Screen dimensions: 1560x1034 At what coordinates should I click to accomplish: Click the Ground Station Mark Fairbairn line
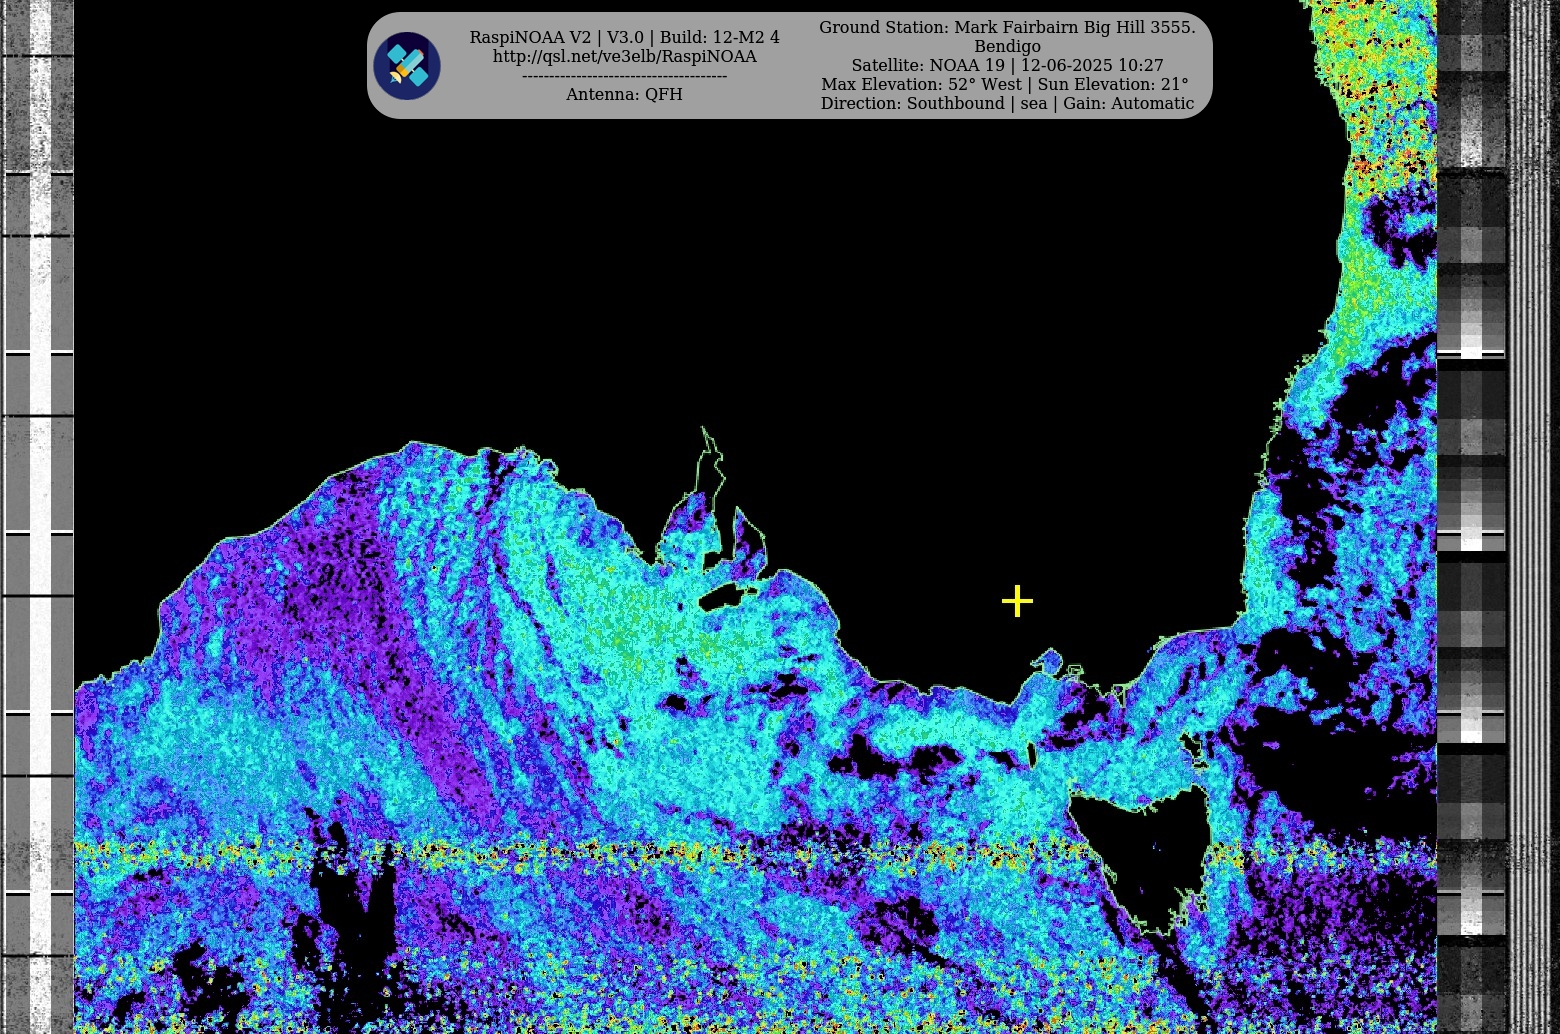pos(1007,28)
